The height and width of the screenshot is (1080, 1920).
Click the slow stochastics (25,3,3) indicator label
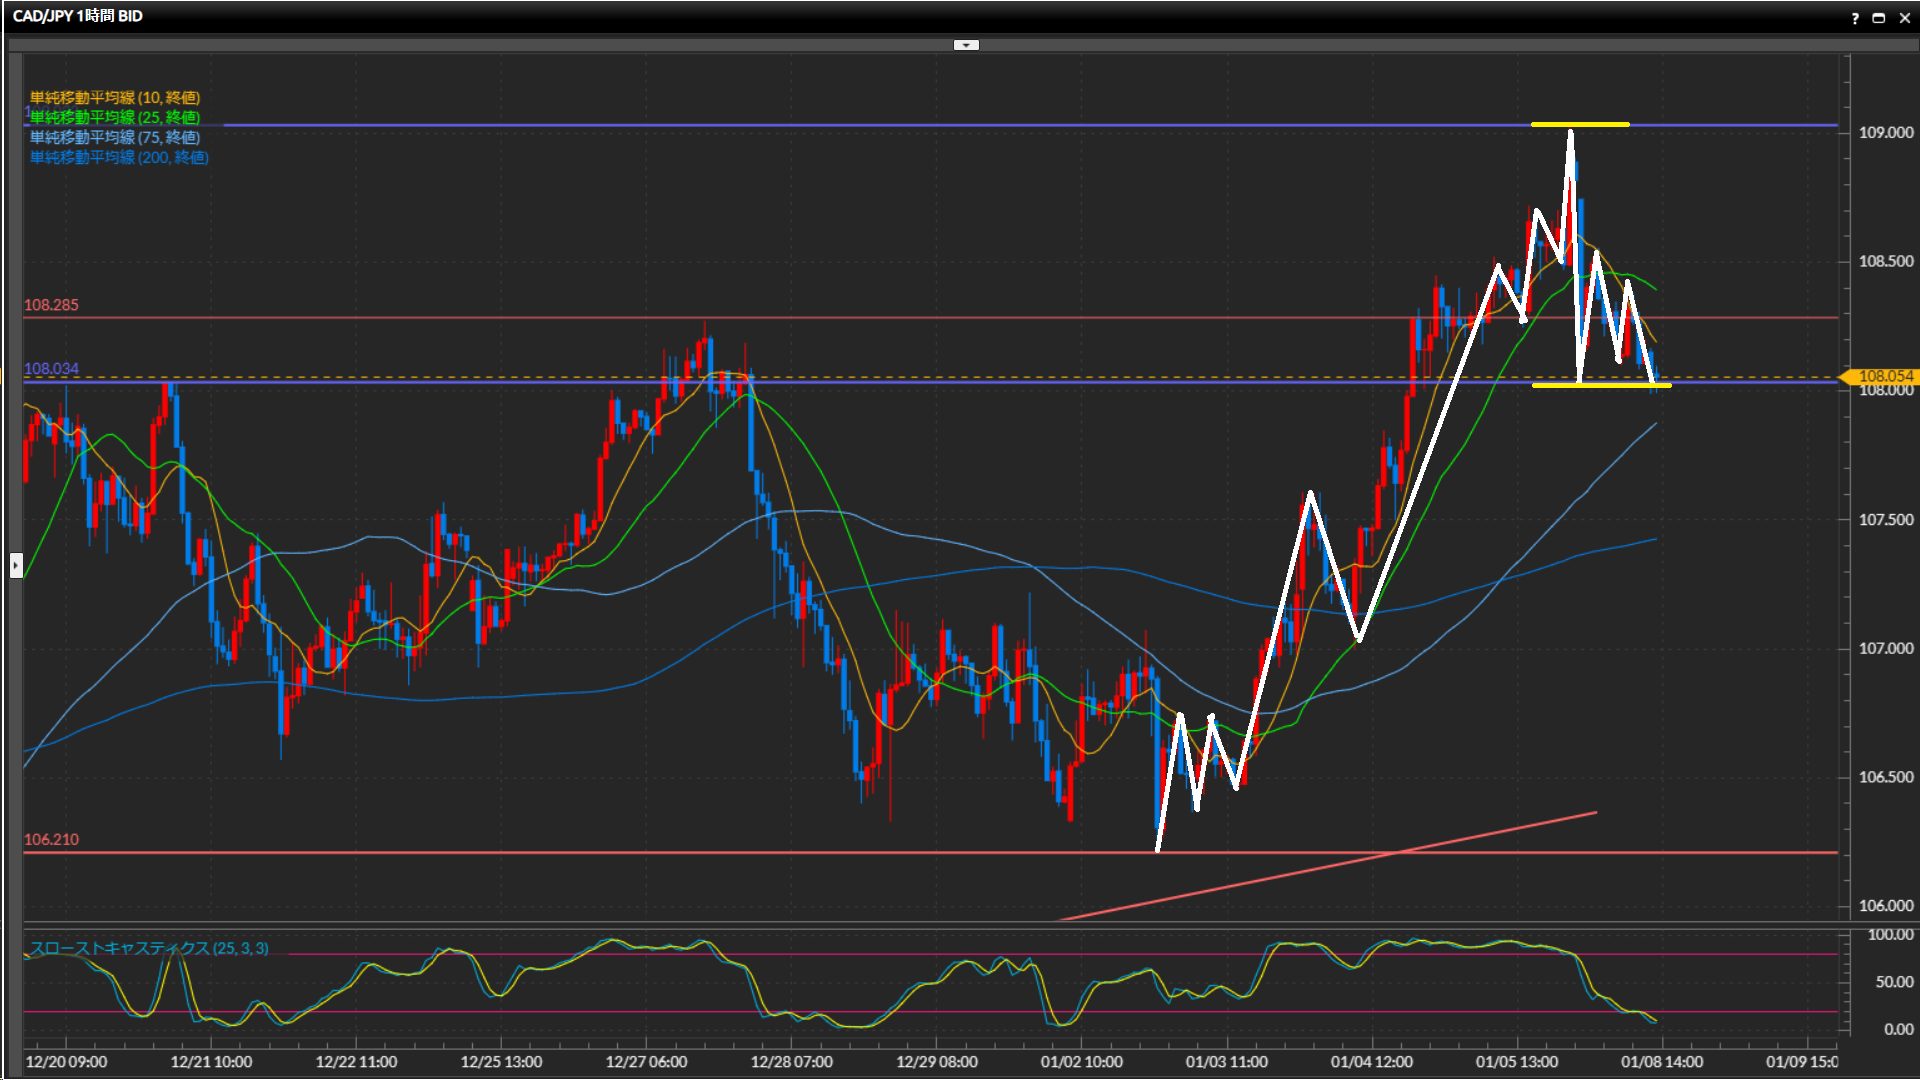[x=149, y=948]
